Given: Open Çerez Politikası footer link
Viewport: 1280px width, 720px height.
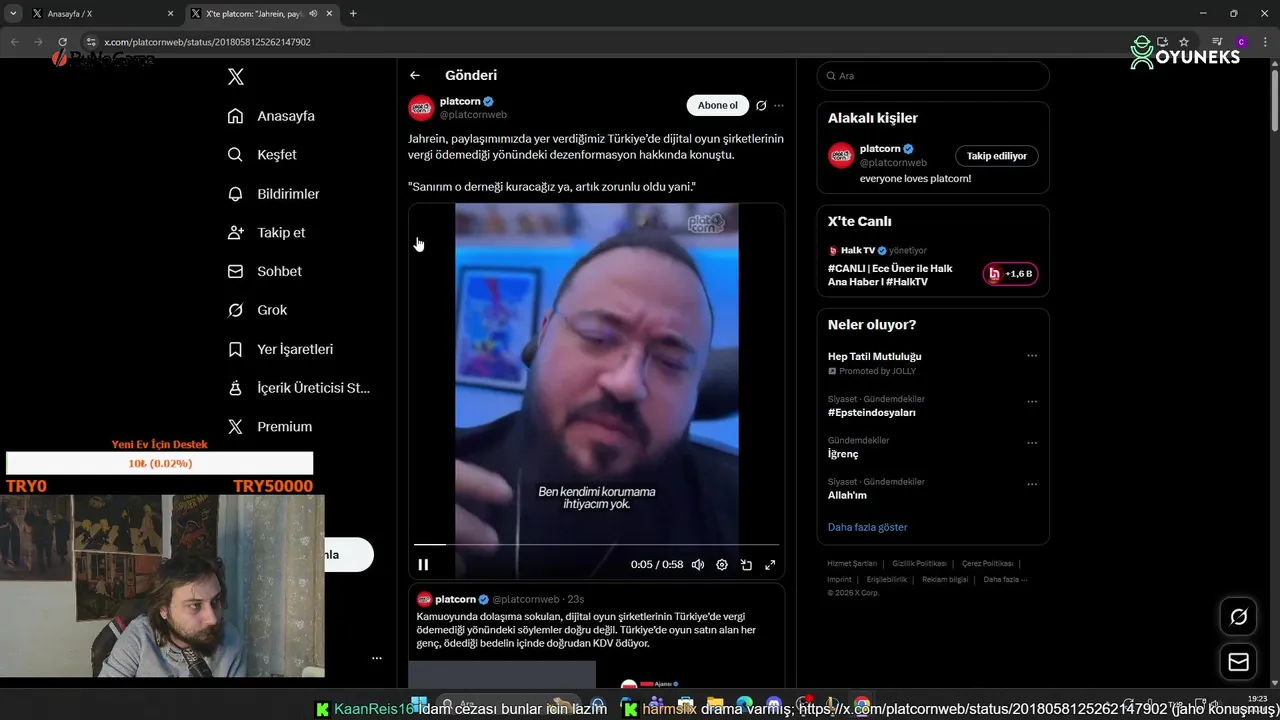Looking at the screenshot, I should [x=987, y=564].
